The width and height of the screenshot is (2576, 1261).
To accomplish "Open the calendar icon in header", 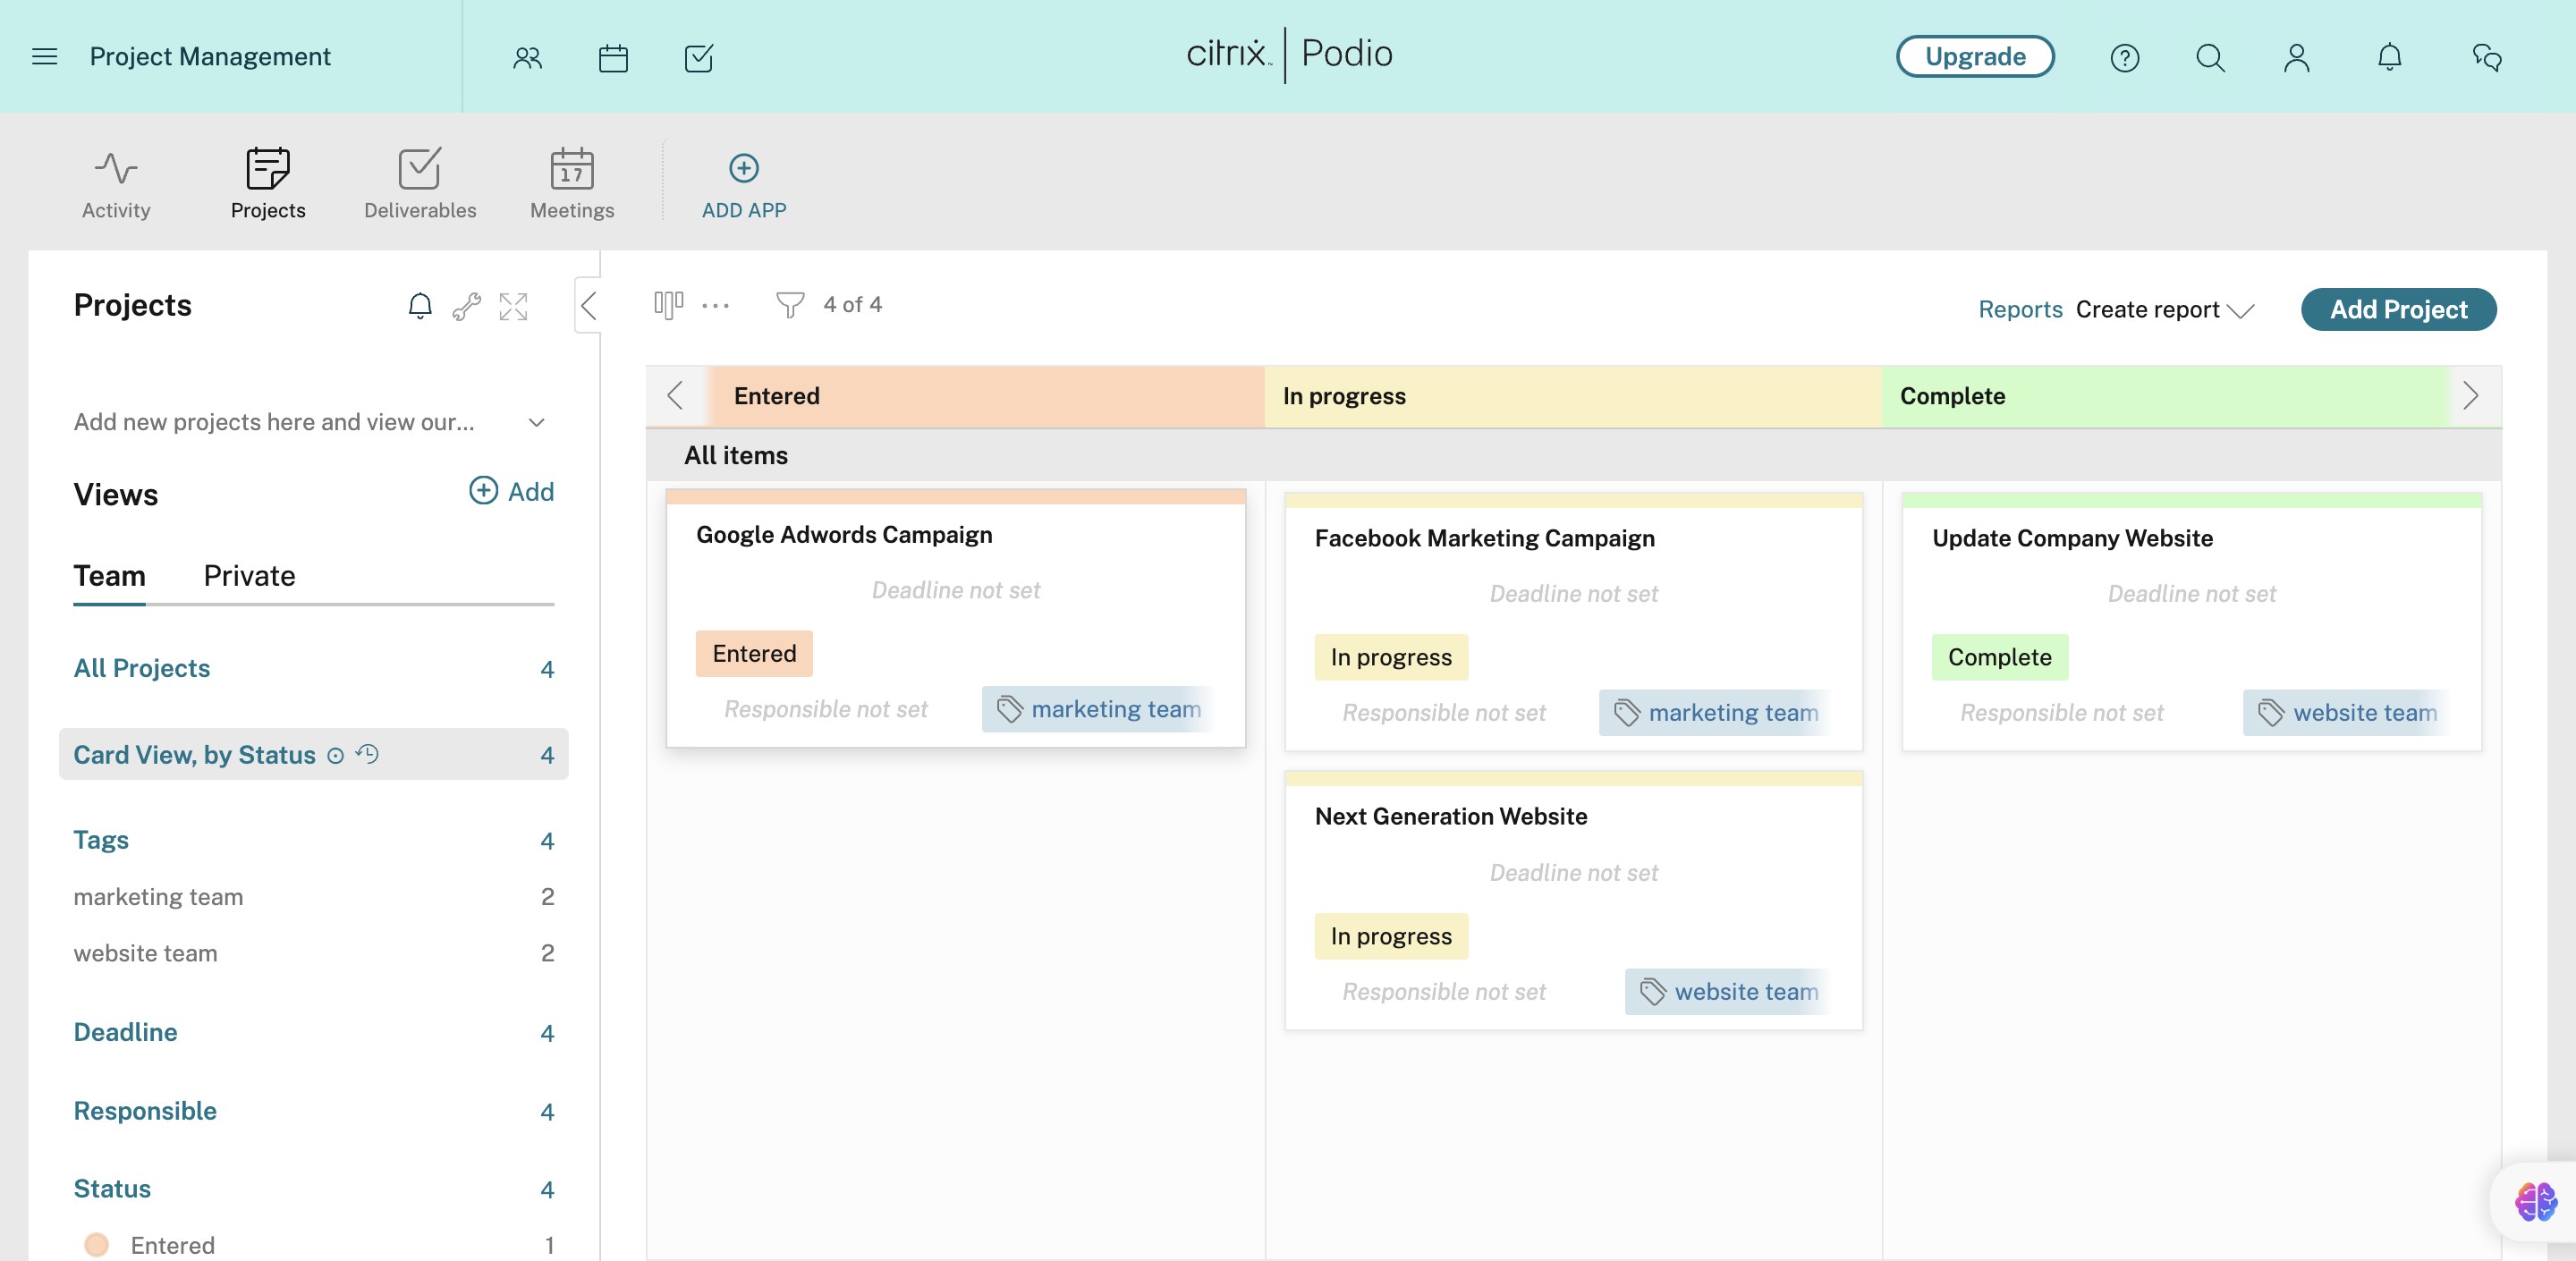I will click(613, 58).
